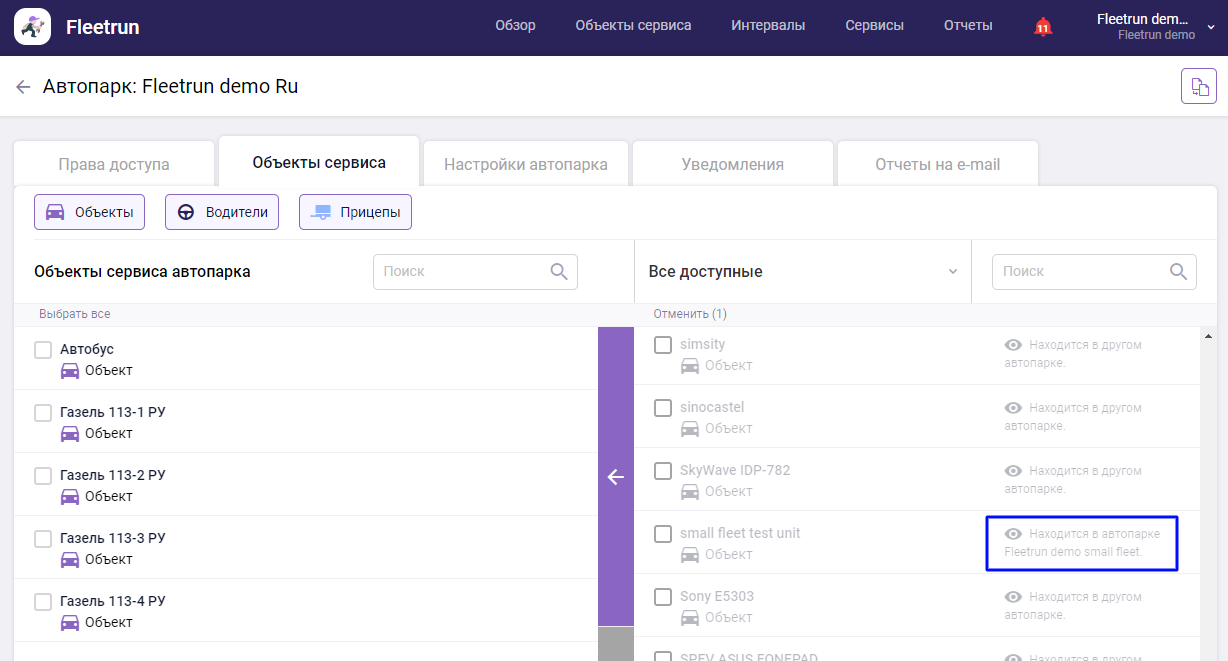Open the notifications bell showing 11 alerts
Image resolution: width=1228 pixels, height=661 pixels.
(1042, 27)
